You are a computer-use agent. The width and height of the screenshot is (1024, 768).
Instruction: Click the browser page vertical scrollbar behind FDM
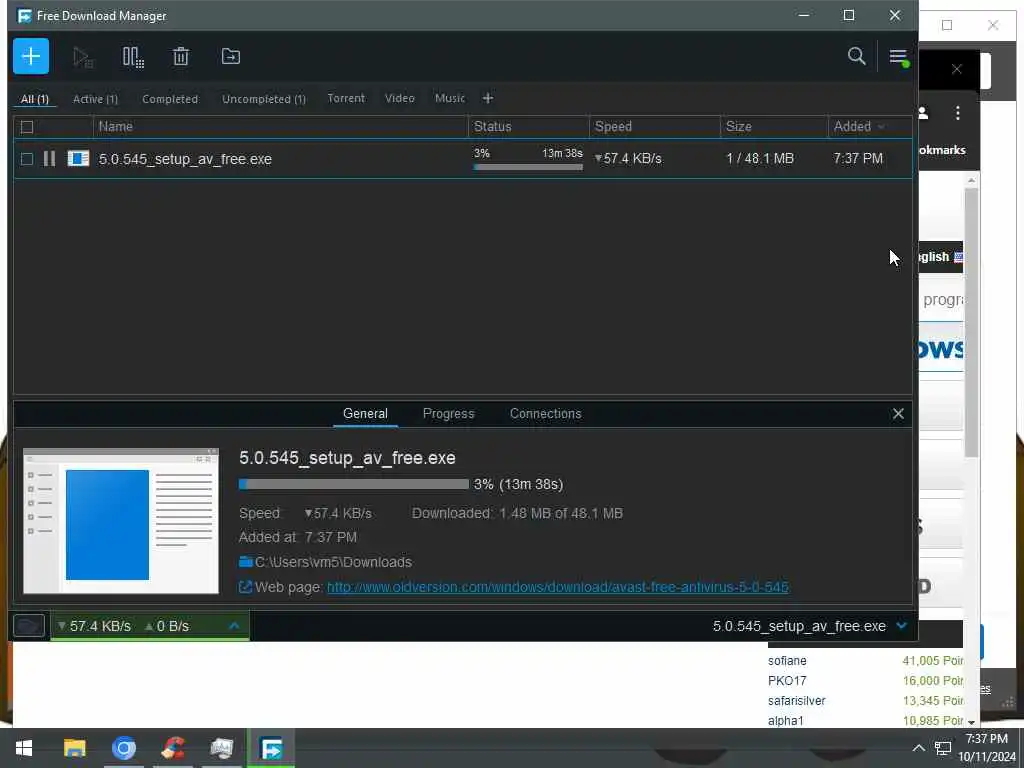coord(971,323)
